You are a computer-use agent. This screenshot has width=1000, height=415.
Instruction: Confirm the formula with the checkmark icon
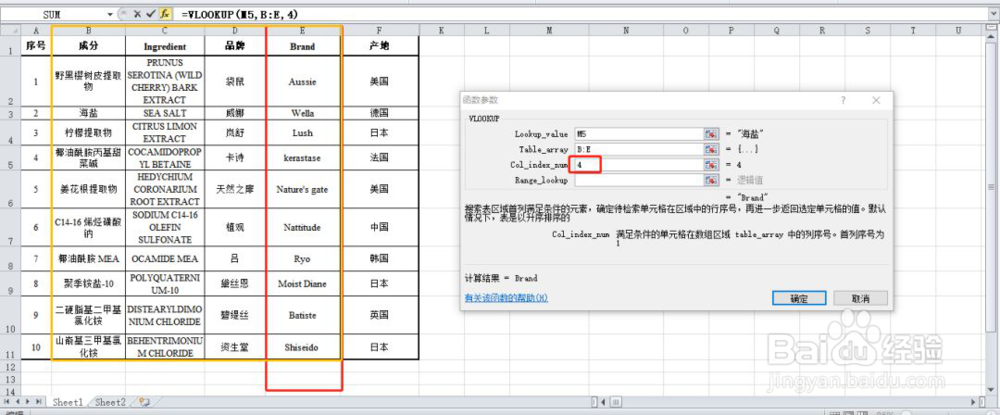[151, 13]
